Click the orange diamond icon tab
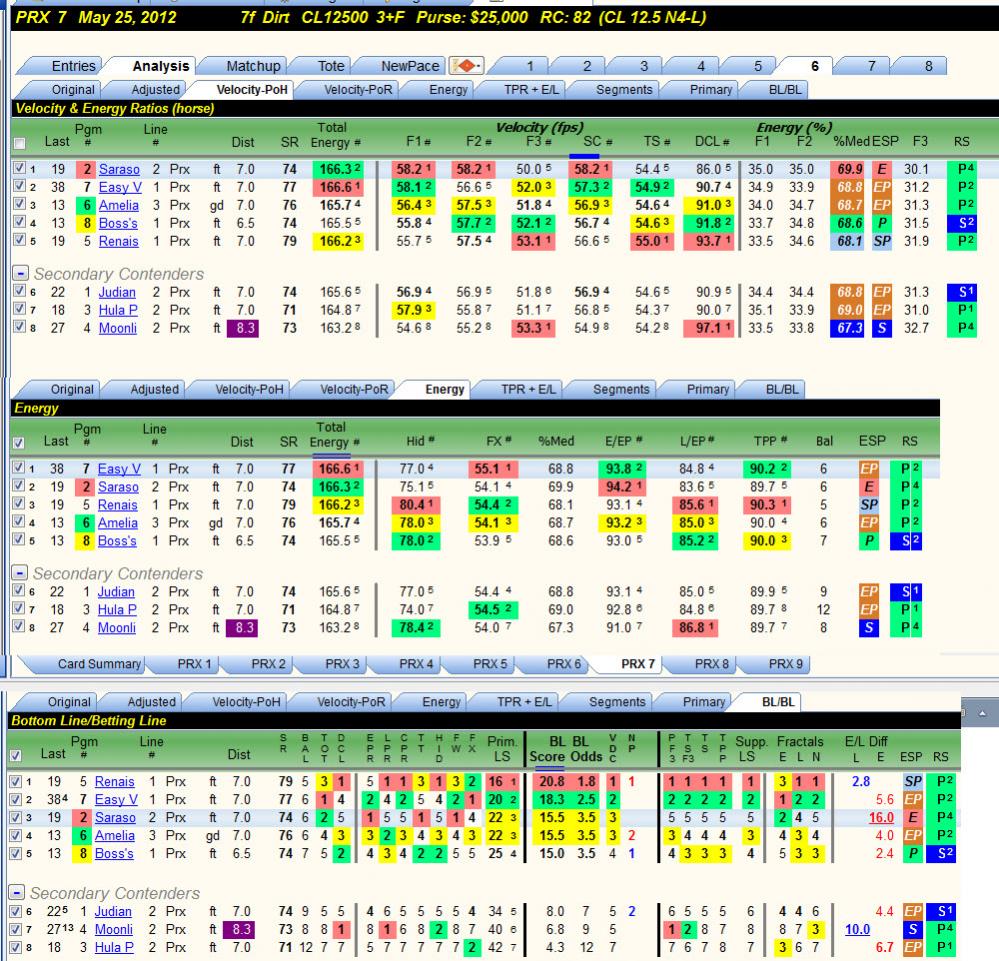 (466, 66)
